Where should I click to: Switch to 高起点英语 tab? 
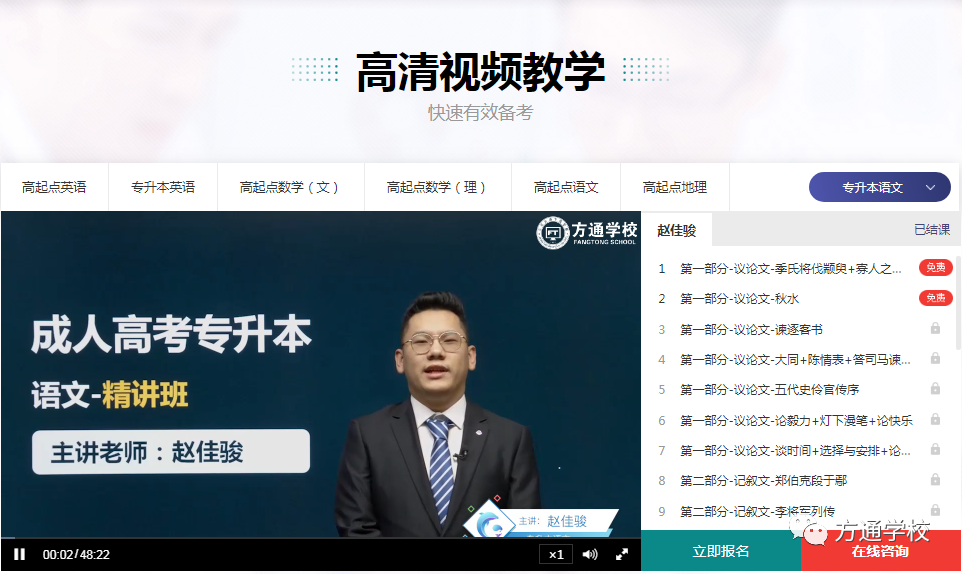click(x=54, y=187)
